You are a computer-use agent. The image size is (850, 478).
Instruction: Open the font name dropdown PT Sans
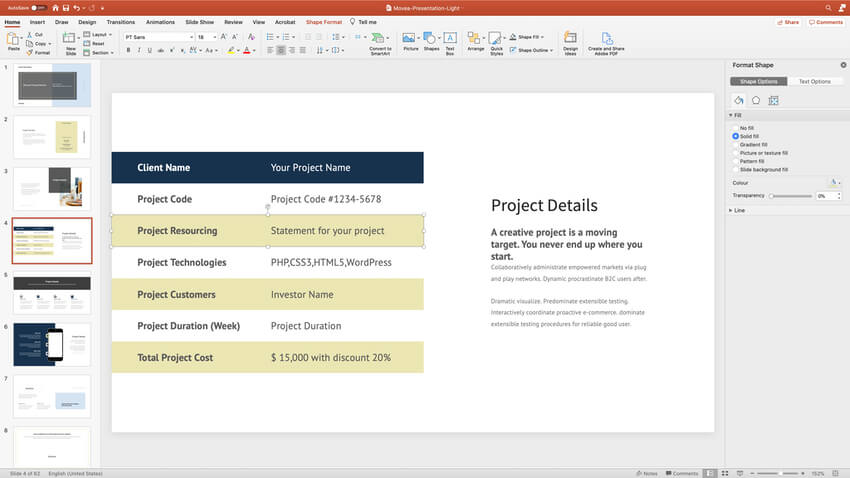point(158,37)
